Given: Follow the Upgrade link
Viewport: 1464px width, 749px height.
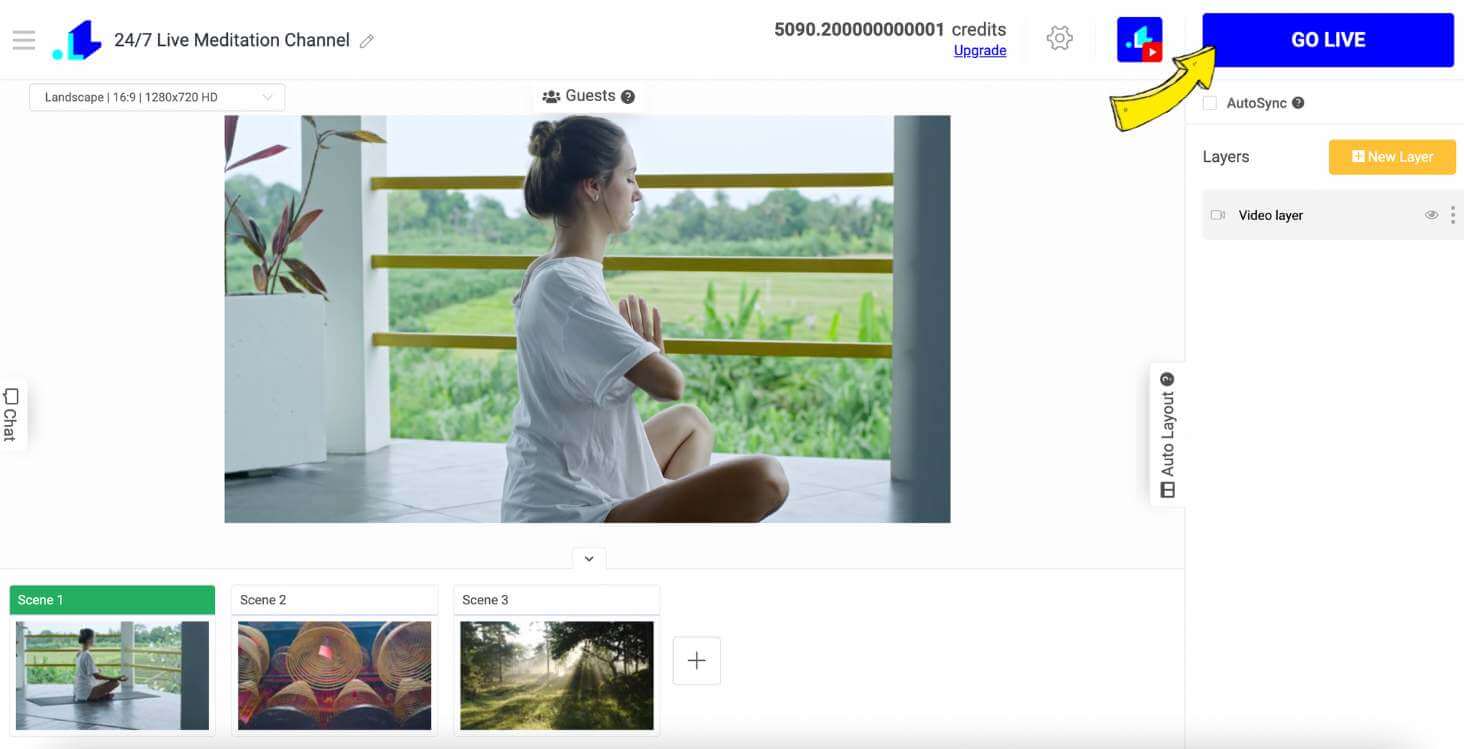Looking at the screenshot, I should pos(980,51).
